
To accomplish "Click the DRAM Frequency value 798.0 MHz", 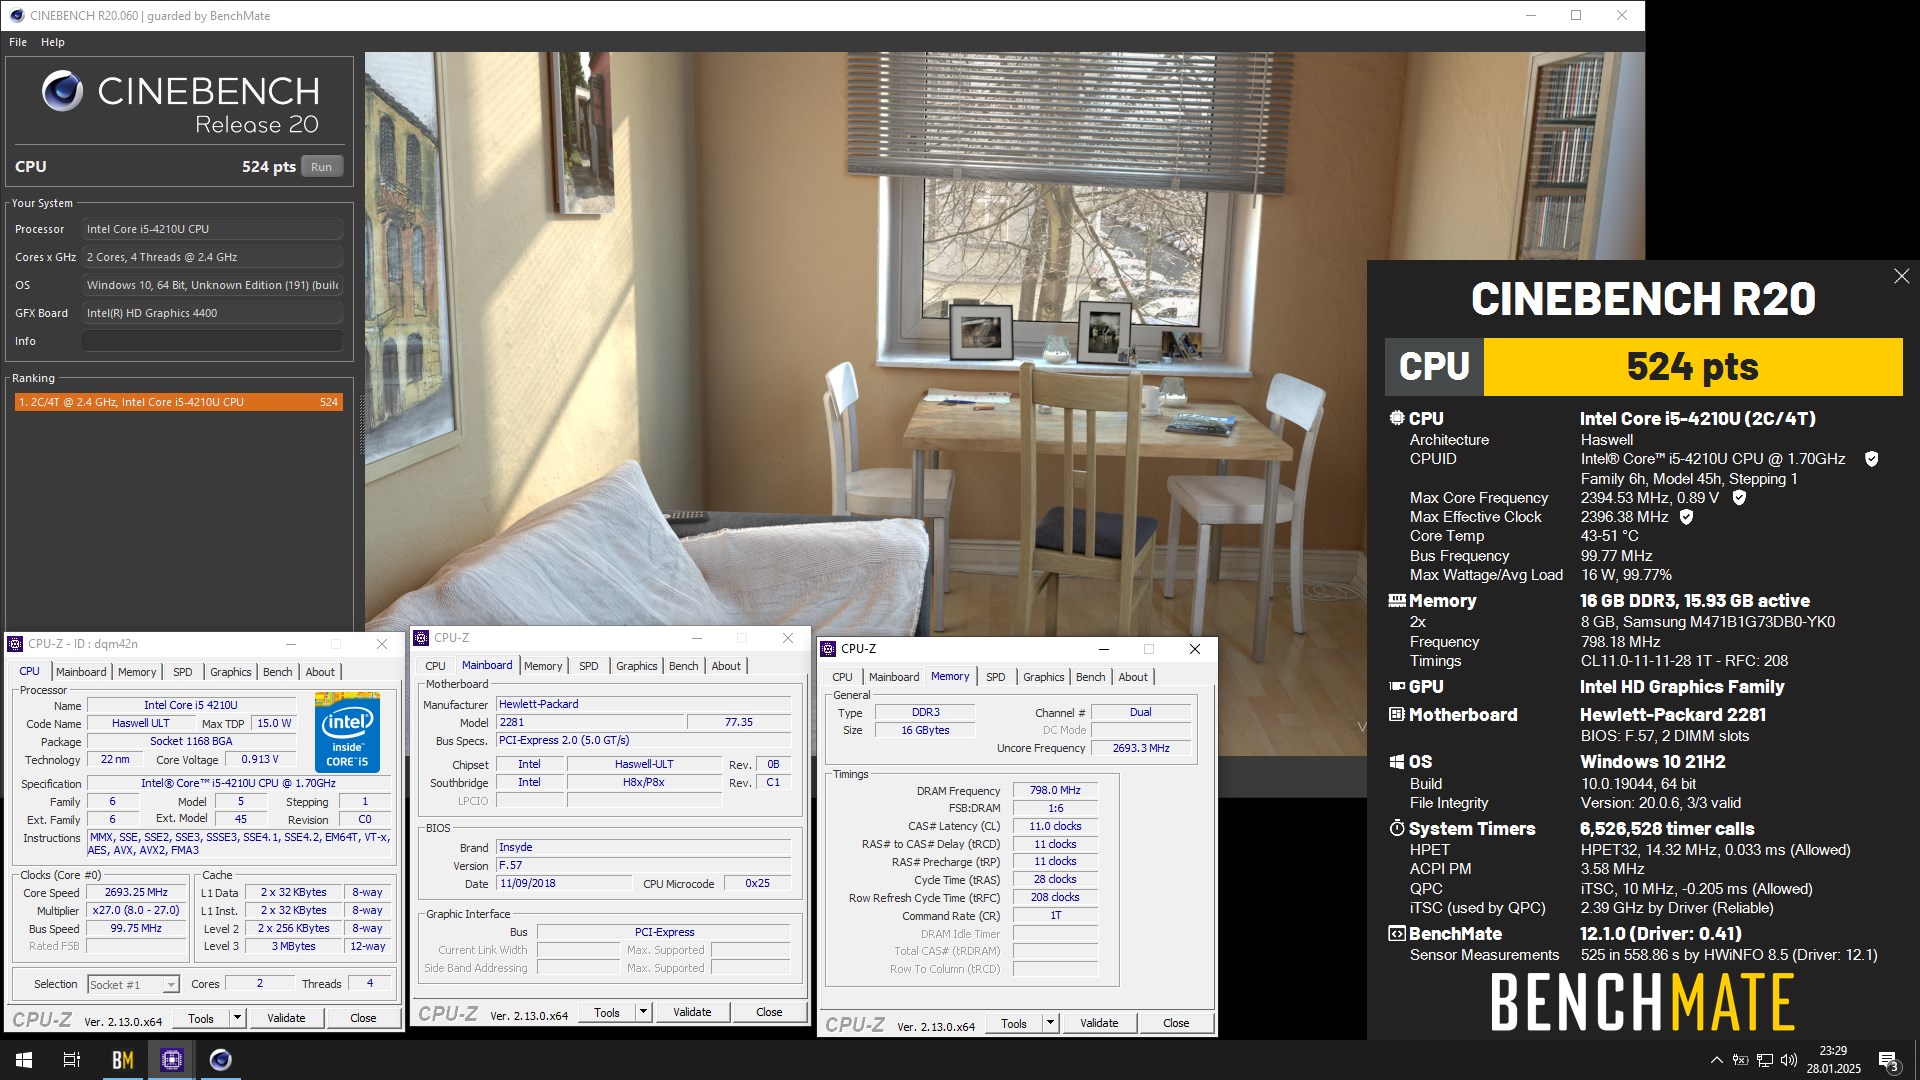I will click(x=1055, y=790).
